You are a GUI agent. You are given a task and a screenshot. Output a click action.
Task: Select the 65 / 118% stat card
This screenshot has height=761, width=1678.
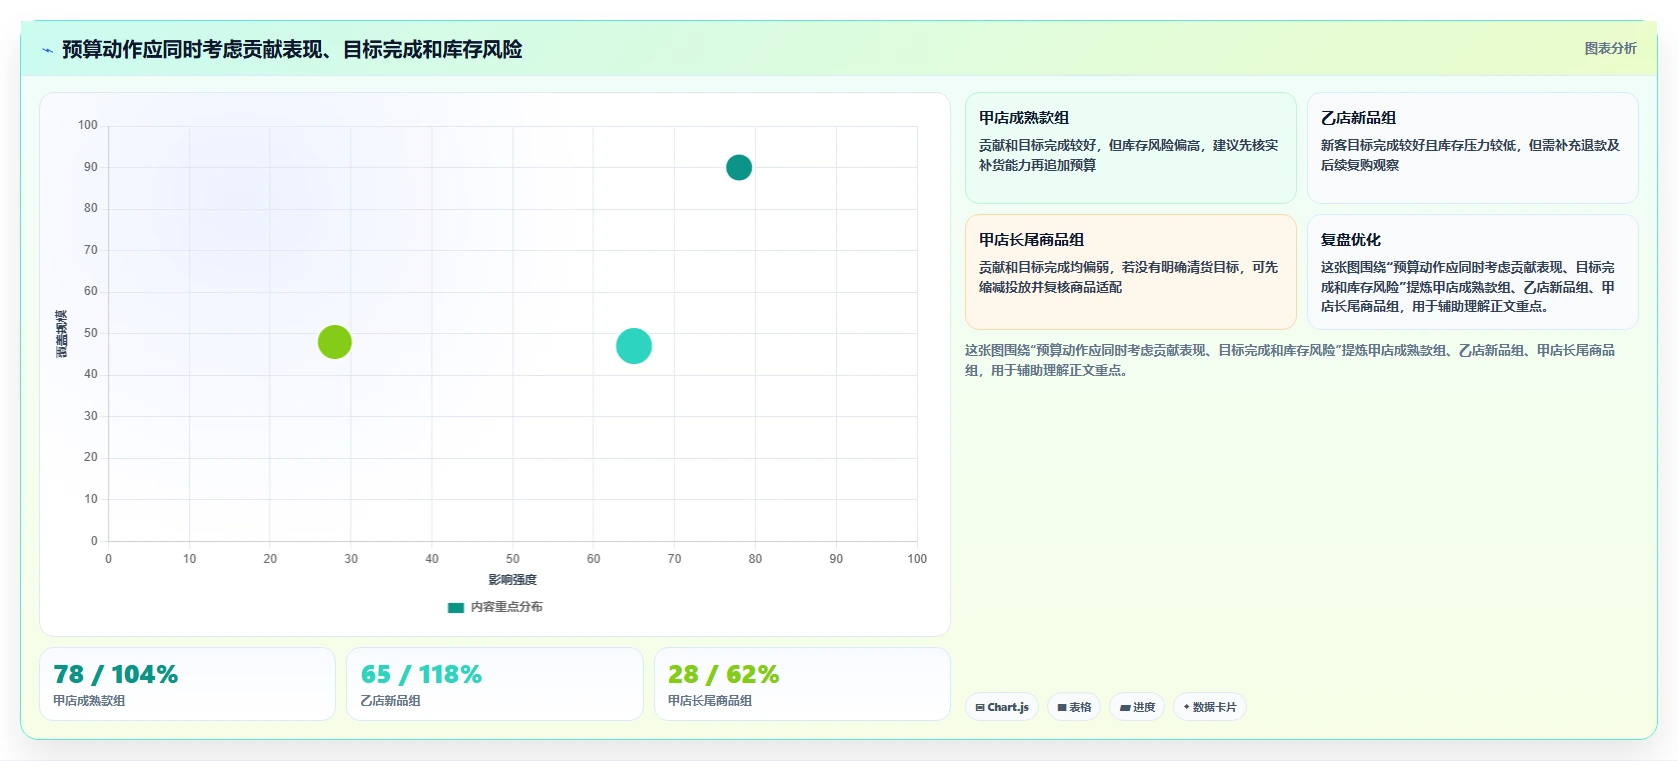[495, 684]
